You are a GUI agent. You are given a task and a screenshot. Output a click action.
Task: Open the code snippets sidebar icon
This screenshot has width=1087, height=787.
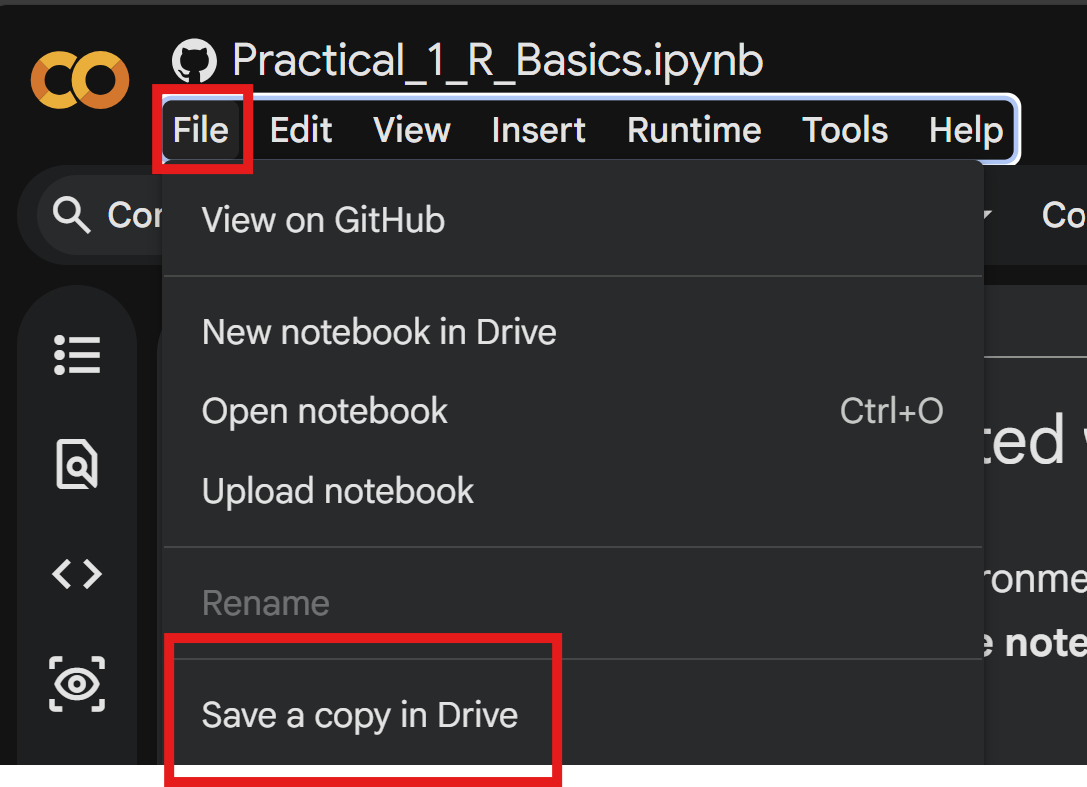click(x=77, y=574)
